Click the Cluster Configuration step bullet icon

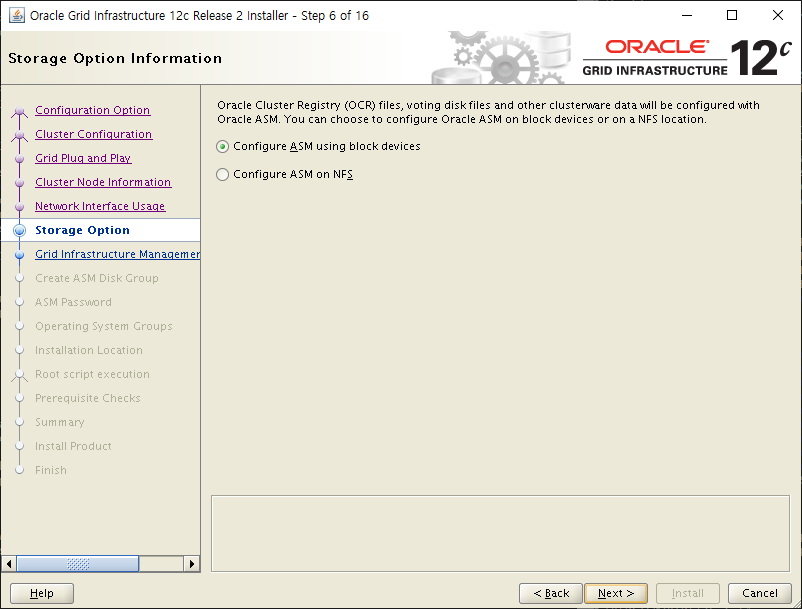pyautogui.click(x=19, y=135)
